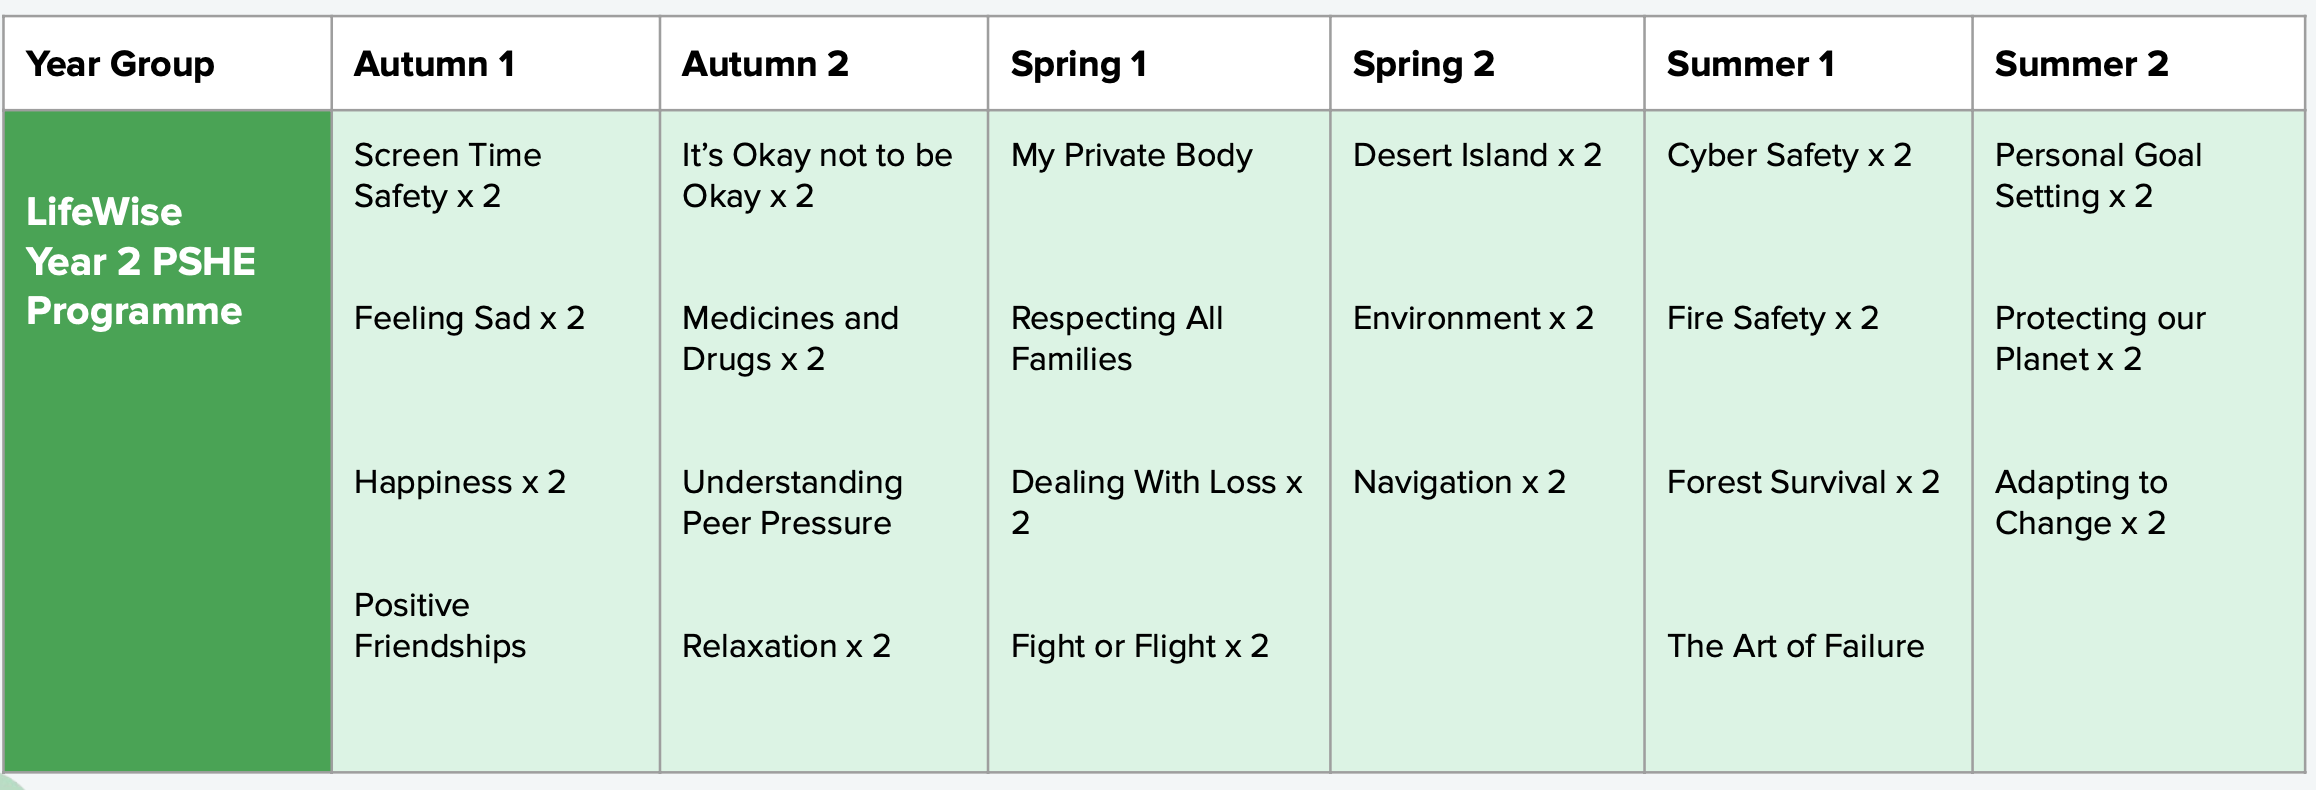Screen dimensions: 2316x790
Task: Click the Protecting our Planet entry
Action: pyautogui.click(x=2099, y=338)
